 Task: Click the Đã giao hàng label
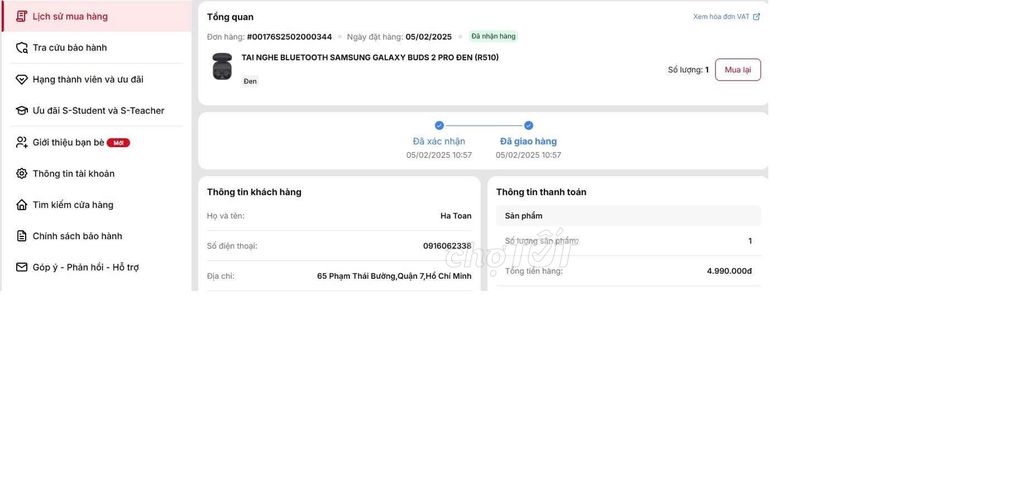tap(528, 142)
